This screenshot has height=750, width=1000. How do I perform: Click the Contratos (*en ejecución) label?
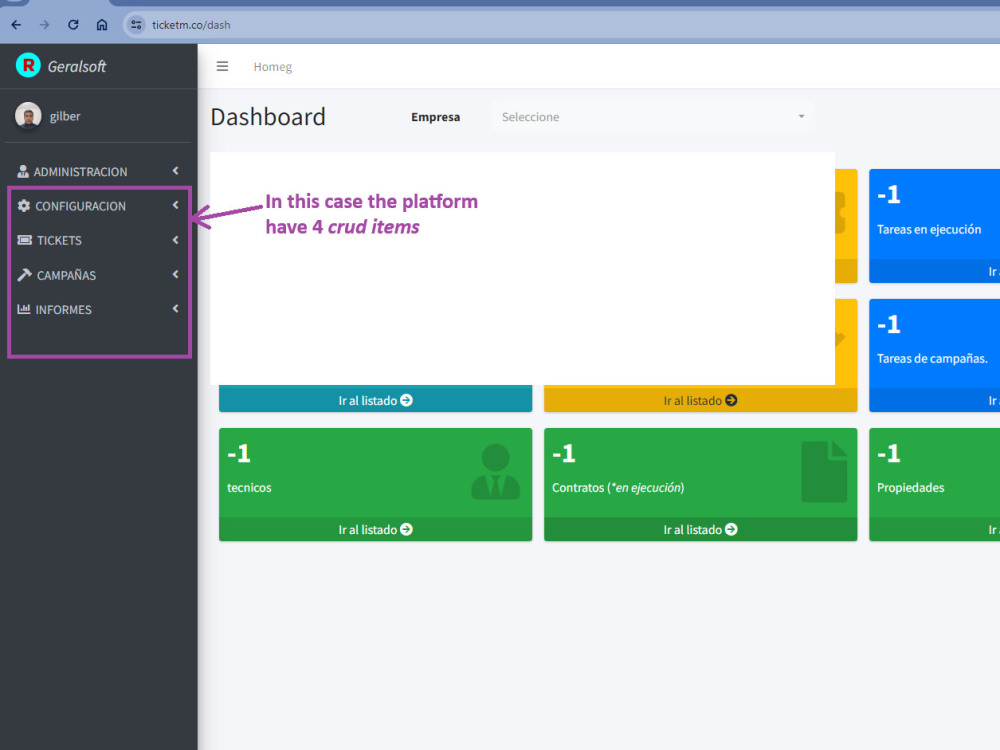(618, 488)
